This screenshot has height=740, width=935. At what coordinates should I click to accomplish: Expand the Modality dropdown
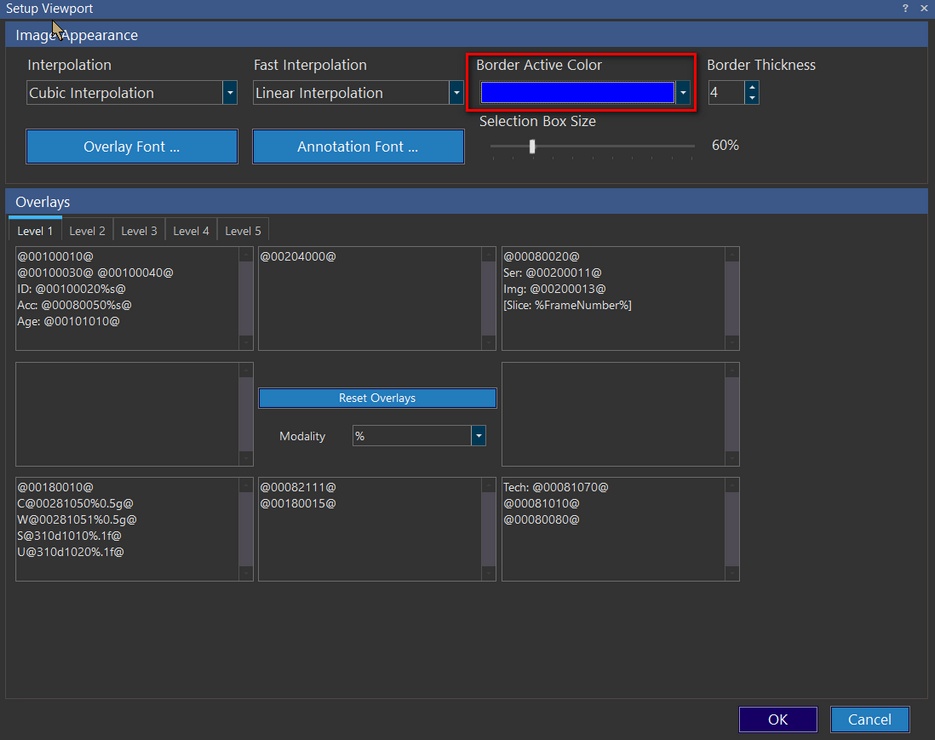tap(478, 436)
